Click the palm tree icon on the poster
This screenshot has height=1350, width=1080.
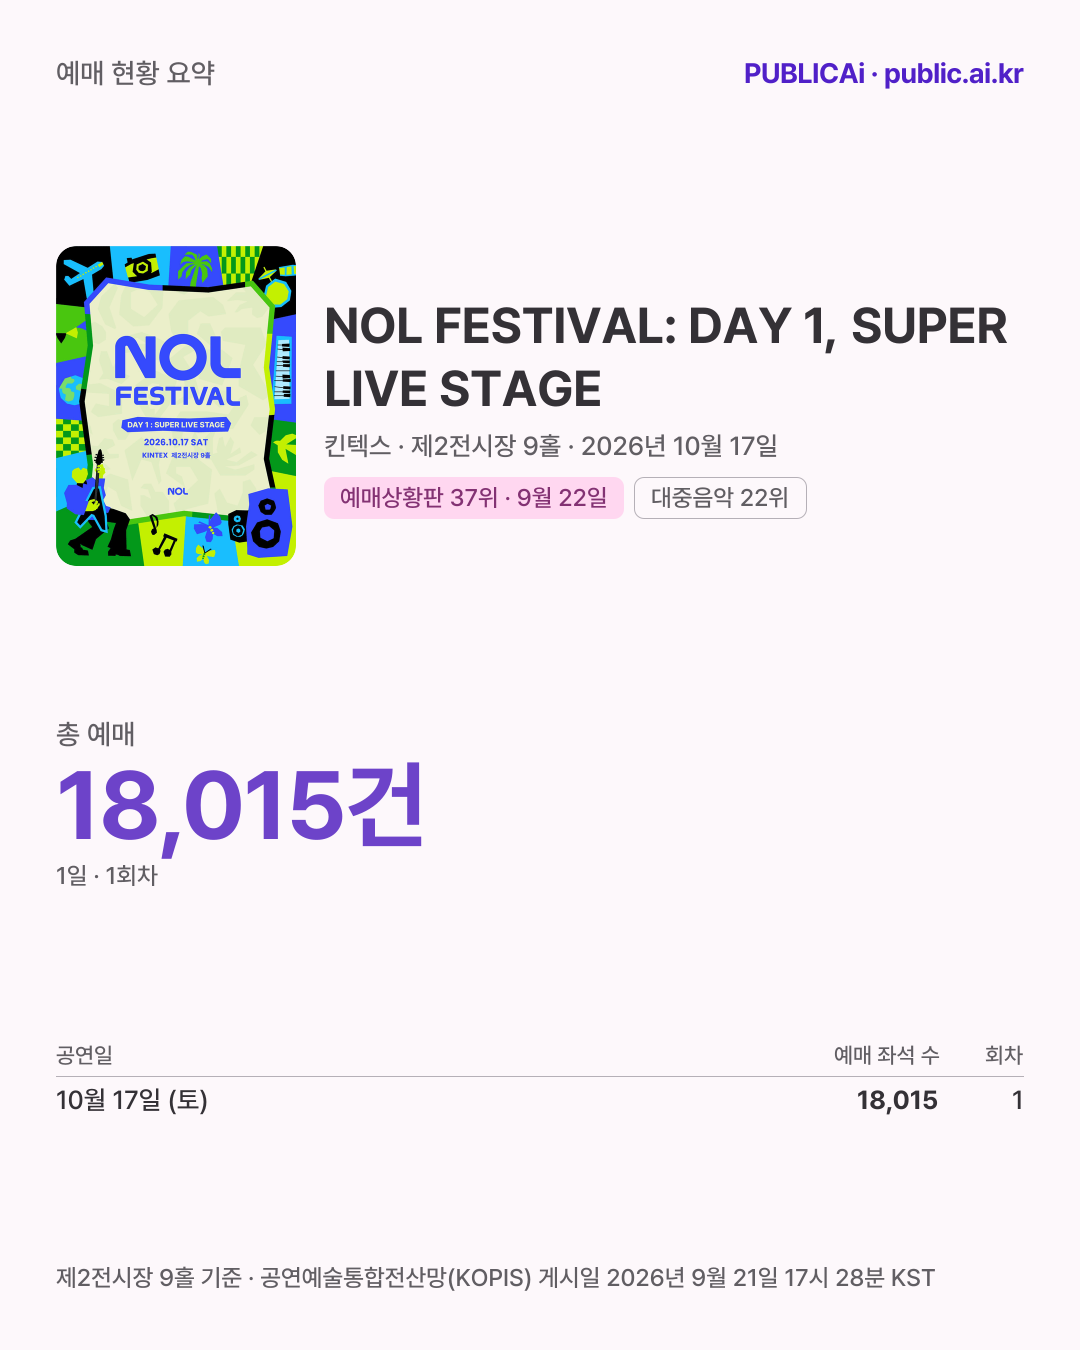coord(195,268)
